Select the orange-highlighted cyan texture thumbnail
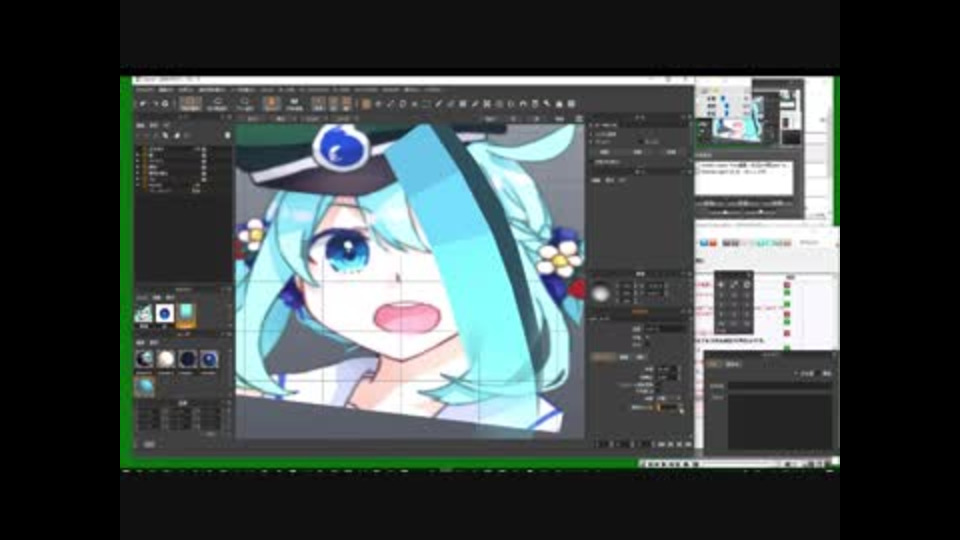960x540 pixels. click(186, 314)
